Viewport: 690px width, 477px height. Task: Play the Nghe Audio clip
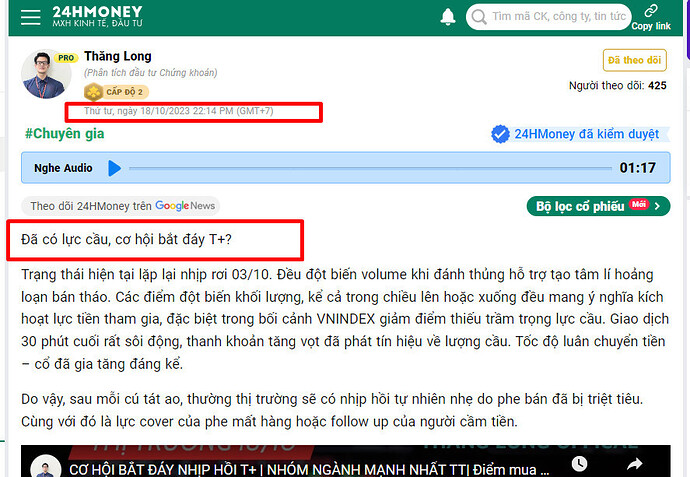pyautogui.click(x=114, y=168)
